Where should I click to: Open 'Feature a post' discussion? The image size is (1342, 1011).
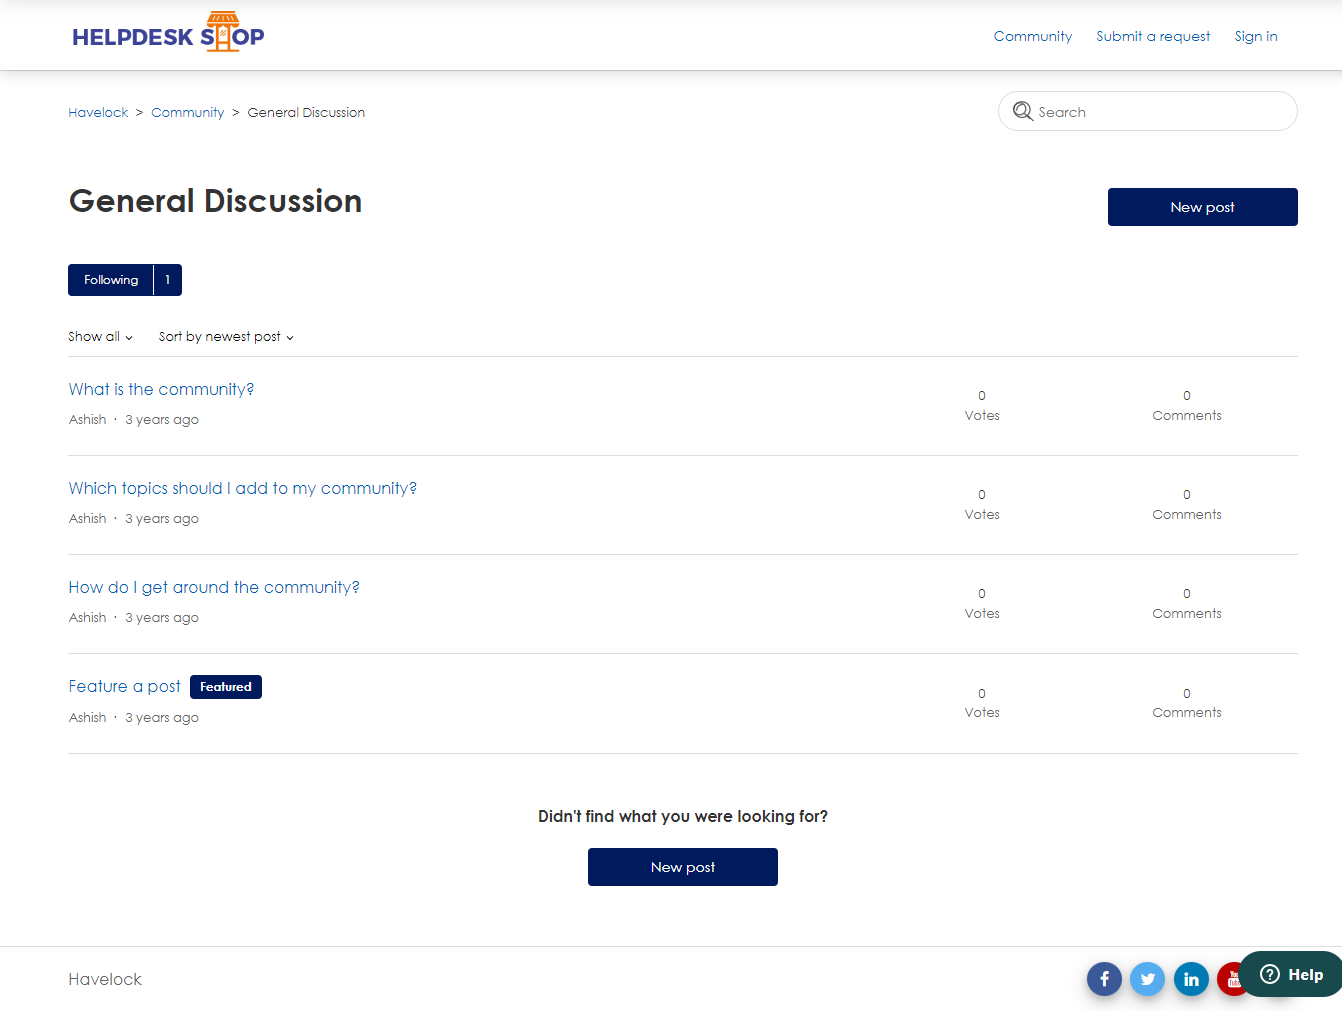(124, 686)
